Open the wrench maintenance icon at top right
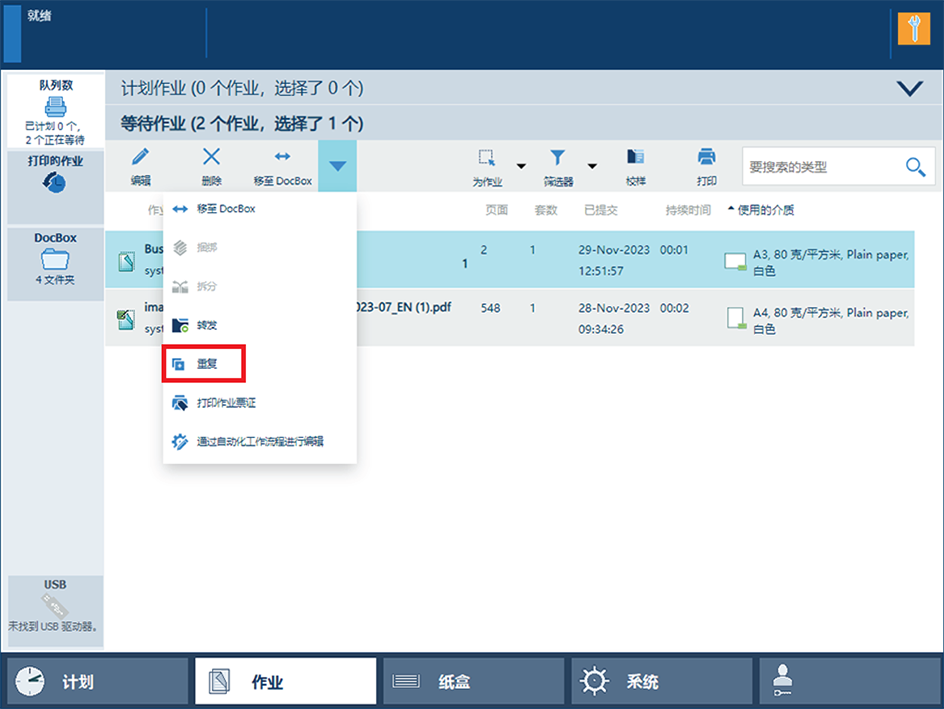 (x=913, y=29)
